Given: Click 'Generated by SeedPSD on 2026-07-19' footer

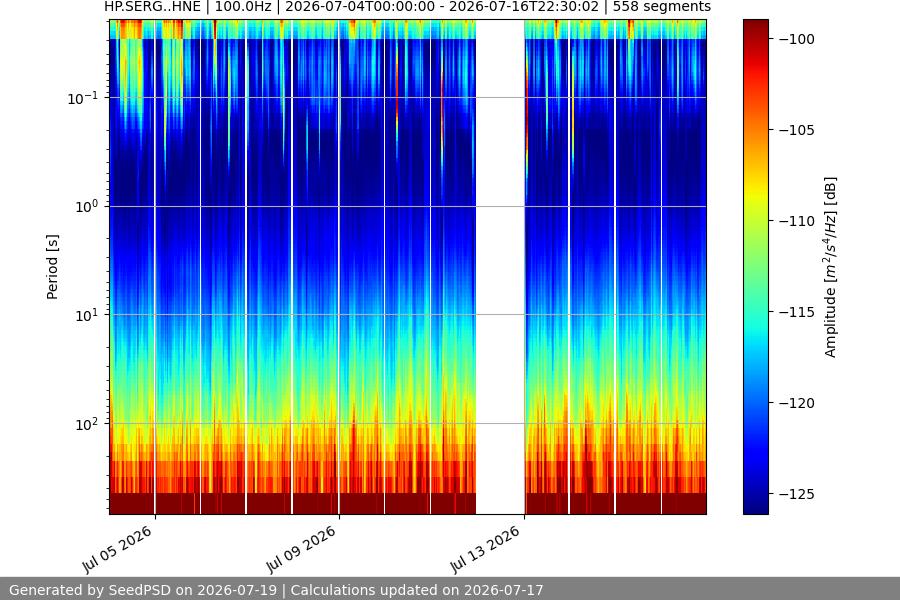Looking at the screenshot, I should click(x=143, y=590).
